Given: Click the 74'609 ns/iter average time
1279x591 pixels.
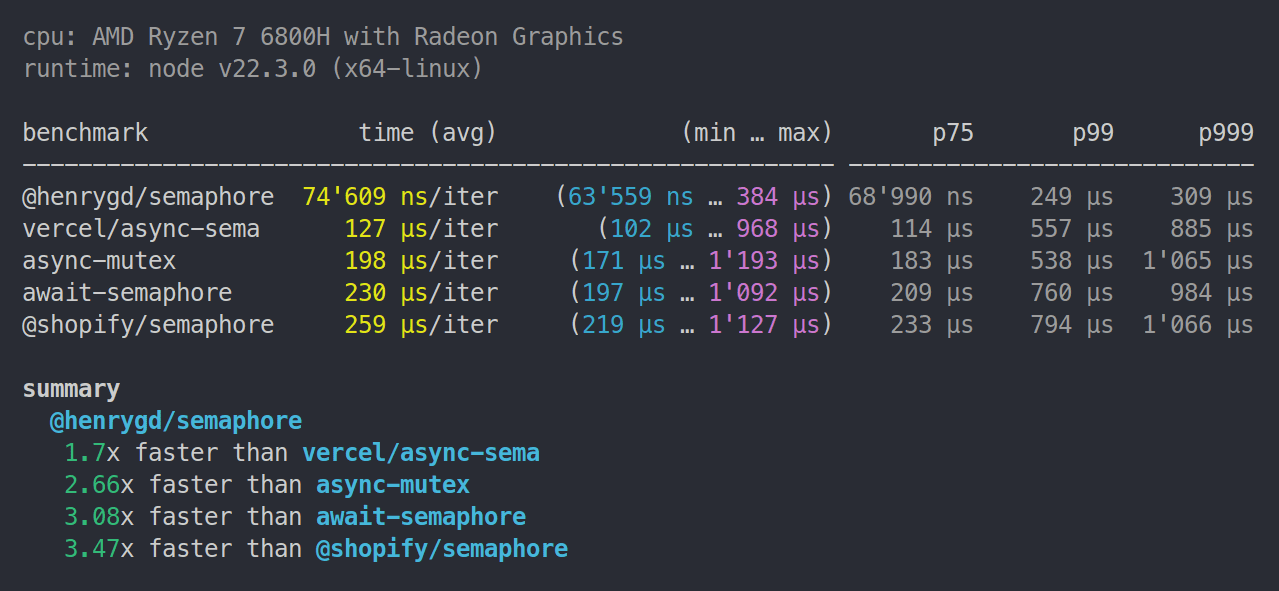Looking at the screenshot, I should tap(400, 197).
